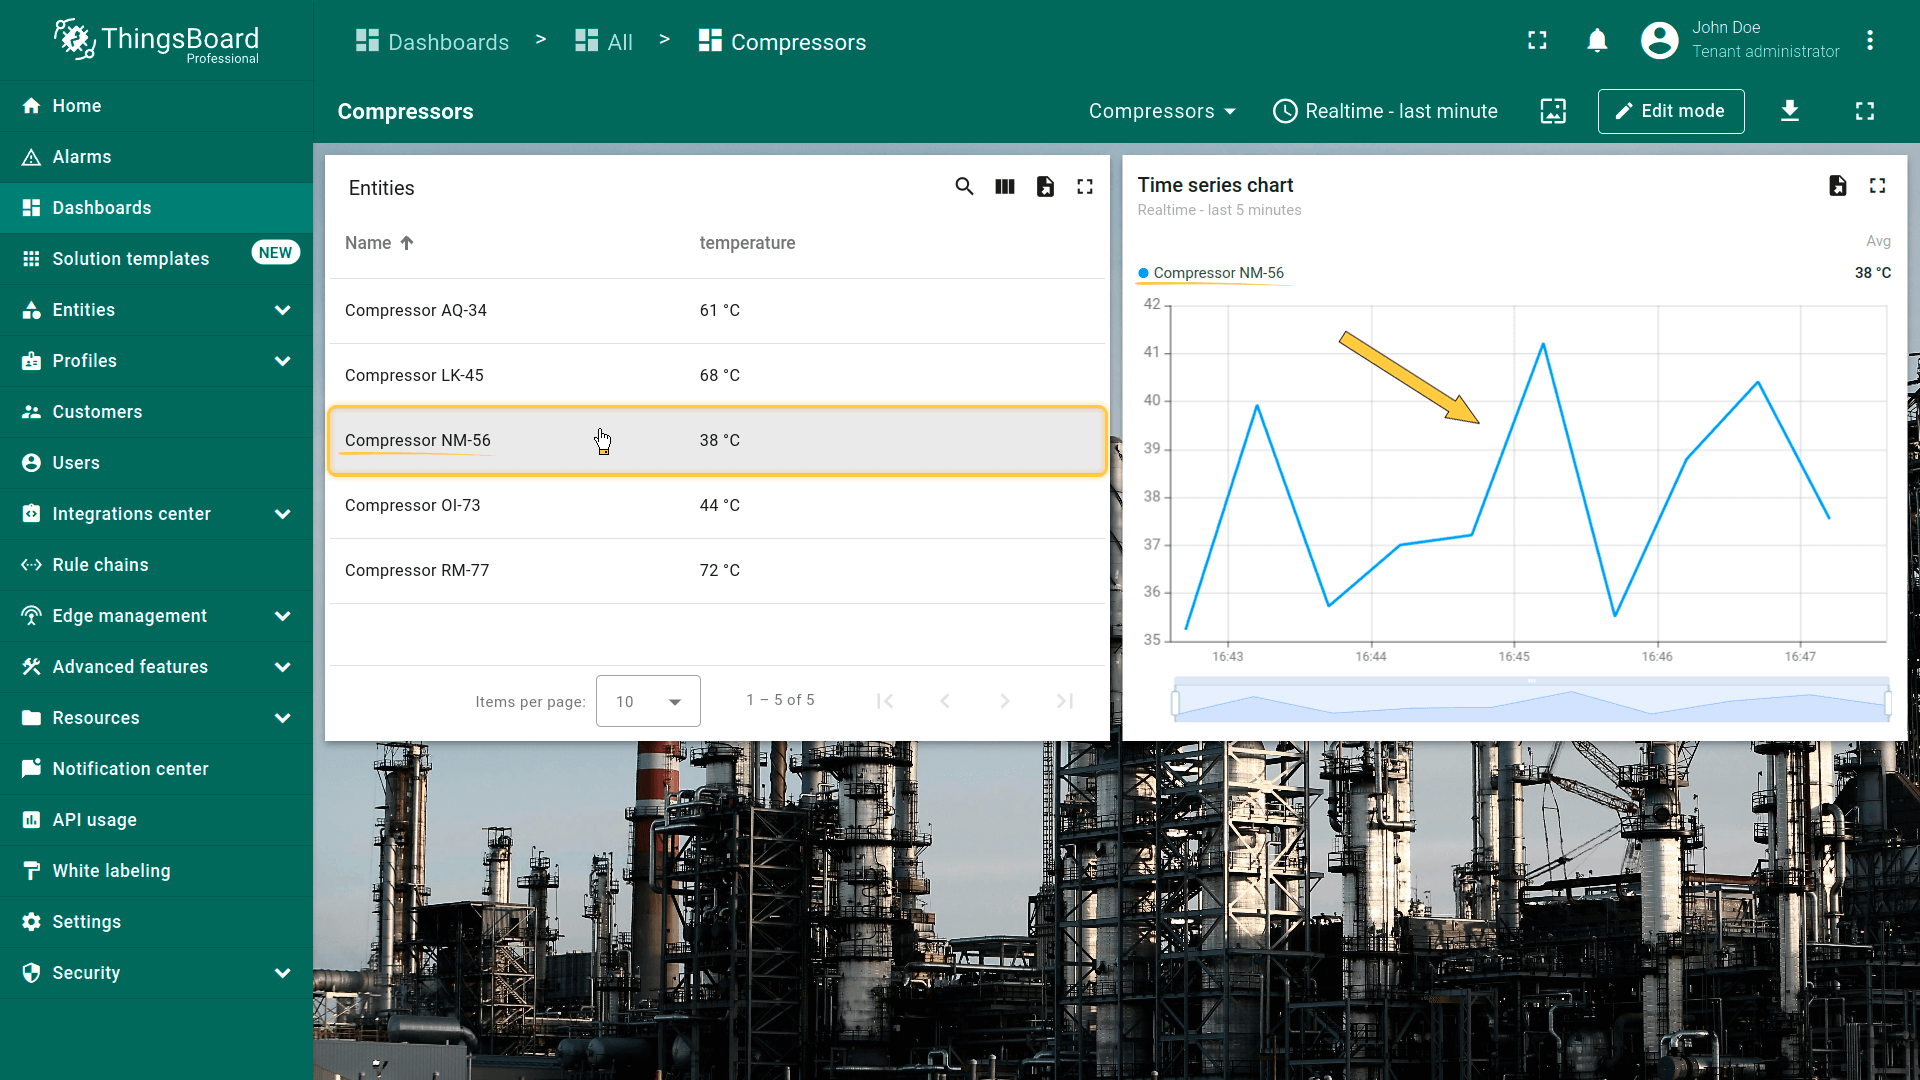Go to Alarms in sidebar

82,157
